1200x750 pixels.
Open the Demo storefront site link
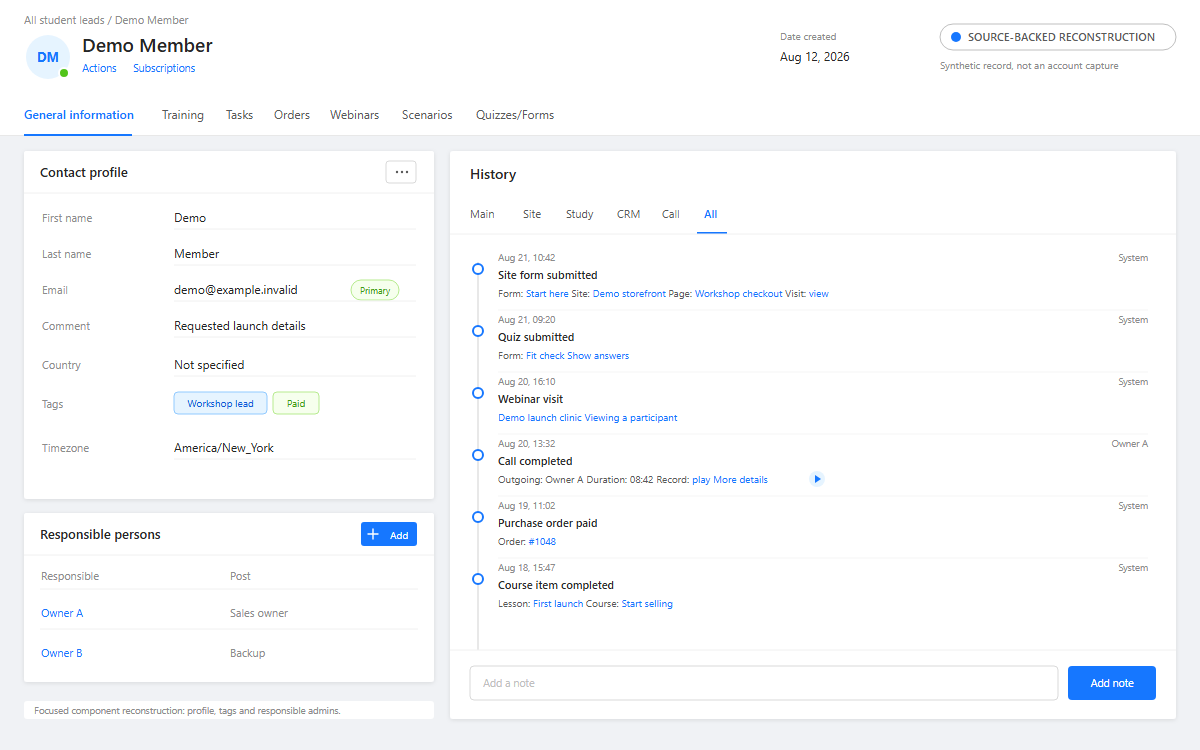tap(629, 294)
